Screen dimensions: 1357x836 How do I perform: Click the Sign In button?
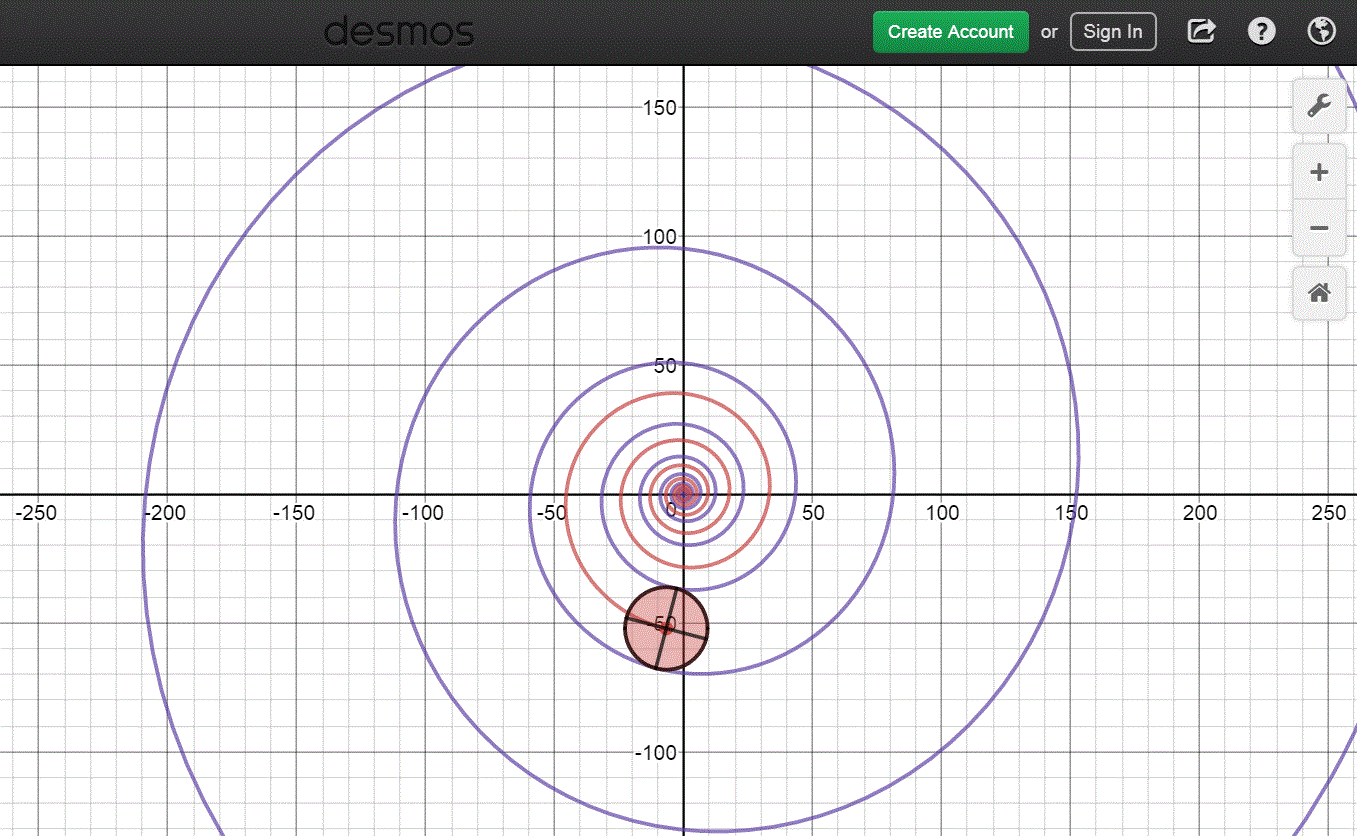point(1113,32)
